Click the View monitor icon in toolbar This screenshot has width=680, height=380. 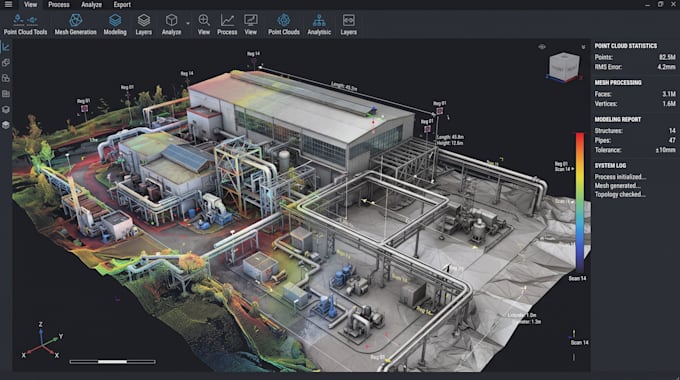(251, 25)
